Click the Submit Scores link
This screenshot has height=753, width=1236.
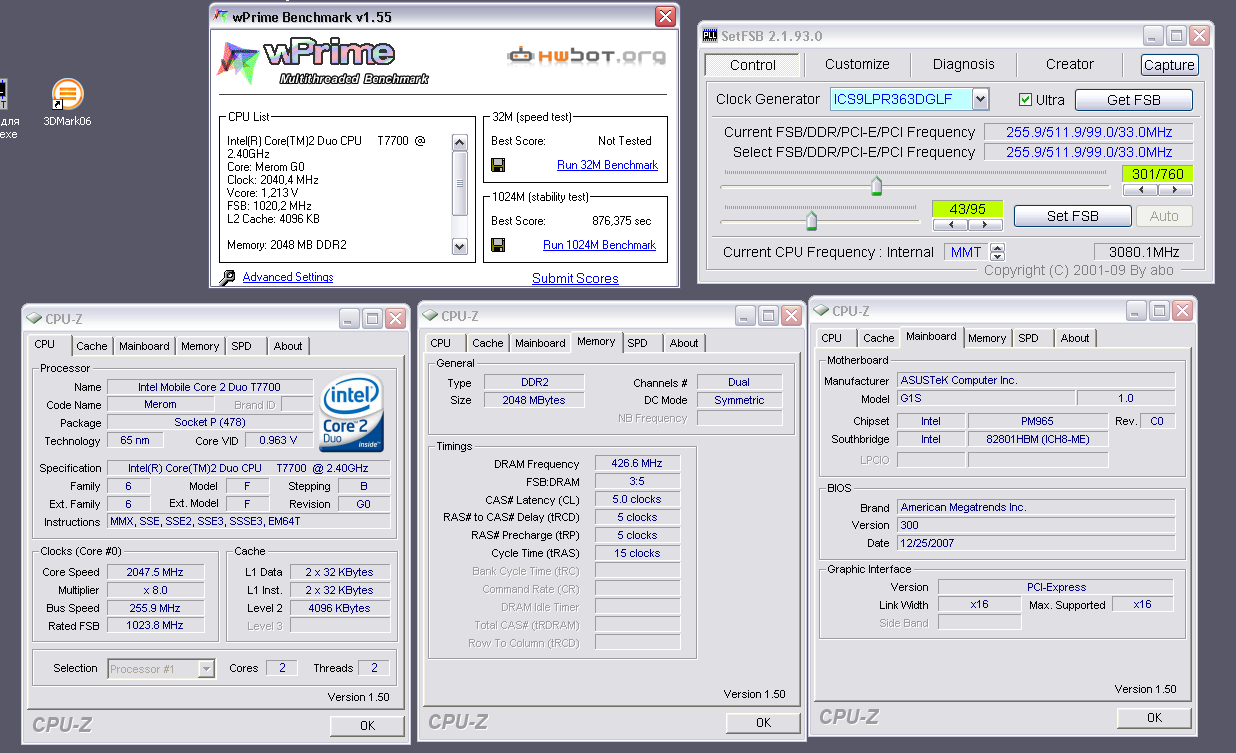(x=575, y=278)
